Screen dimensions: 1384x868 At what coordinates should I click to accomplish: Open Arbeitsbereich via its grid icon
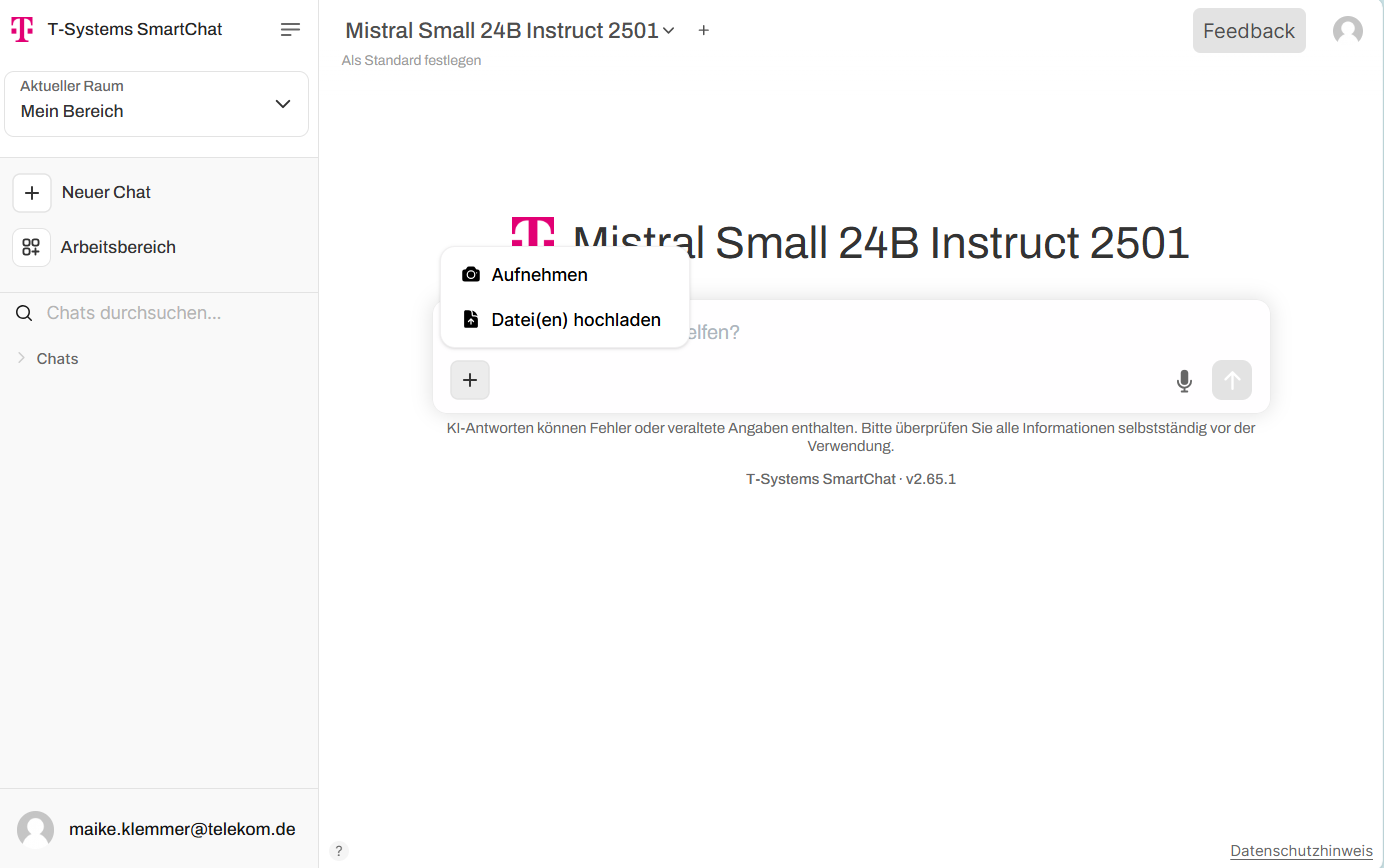point(32,247)
